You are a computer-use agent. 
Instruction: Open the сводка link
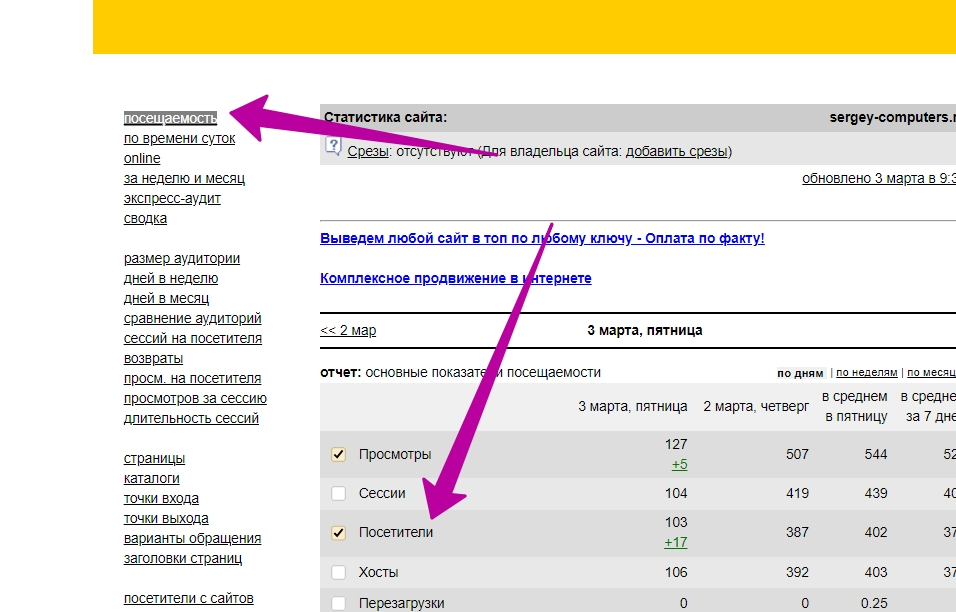tap(145, 218)
